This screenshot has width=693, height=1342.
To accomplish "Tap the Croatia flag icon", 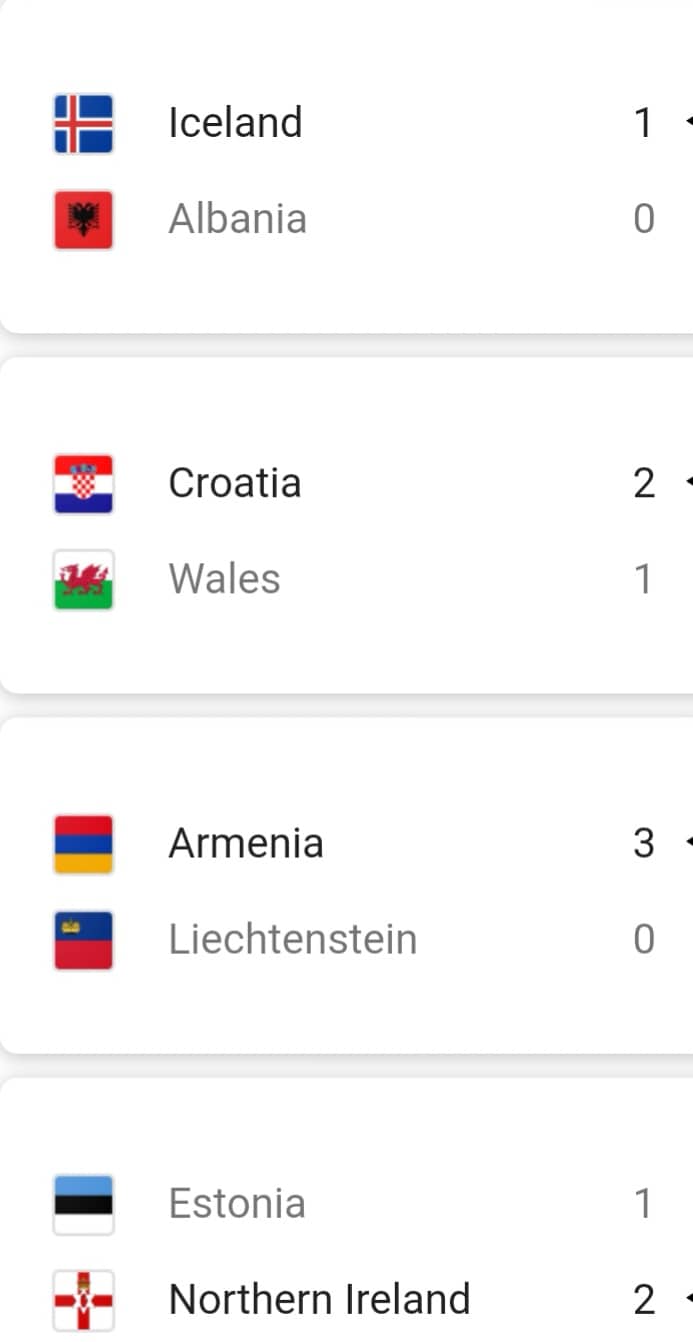I will [83, 483].
